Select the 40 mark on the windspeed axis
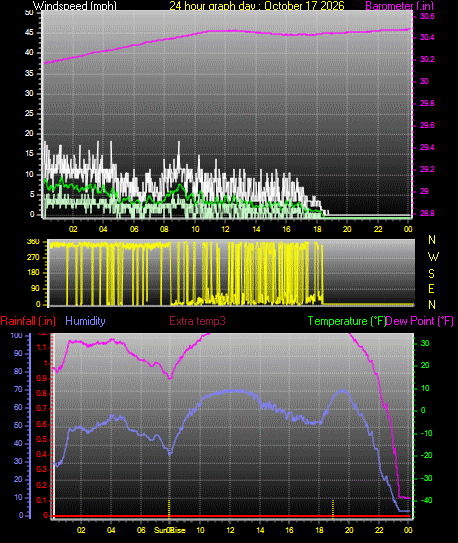458x543 pixels. click(29, 53)
